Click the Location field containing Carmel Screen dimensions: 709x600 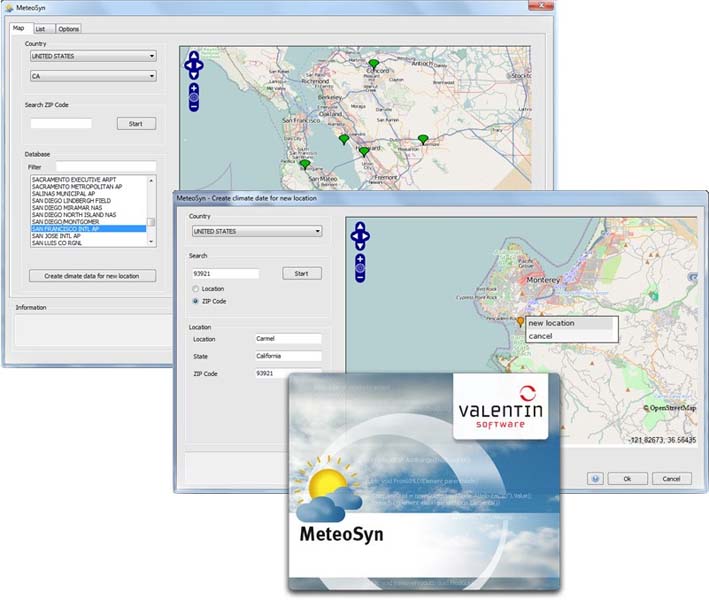[x=288, y=339]
